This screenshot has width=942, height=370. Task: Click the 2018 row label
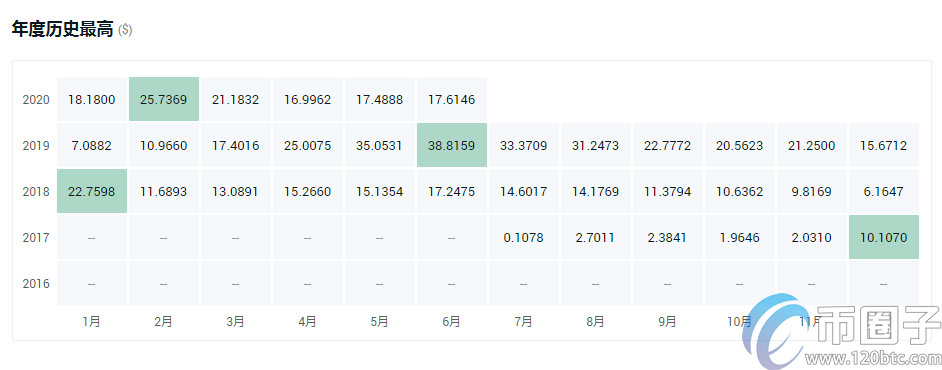click(x=36, y=192)
